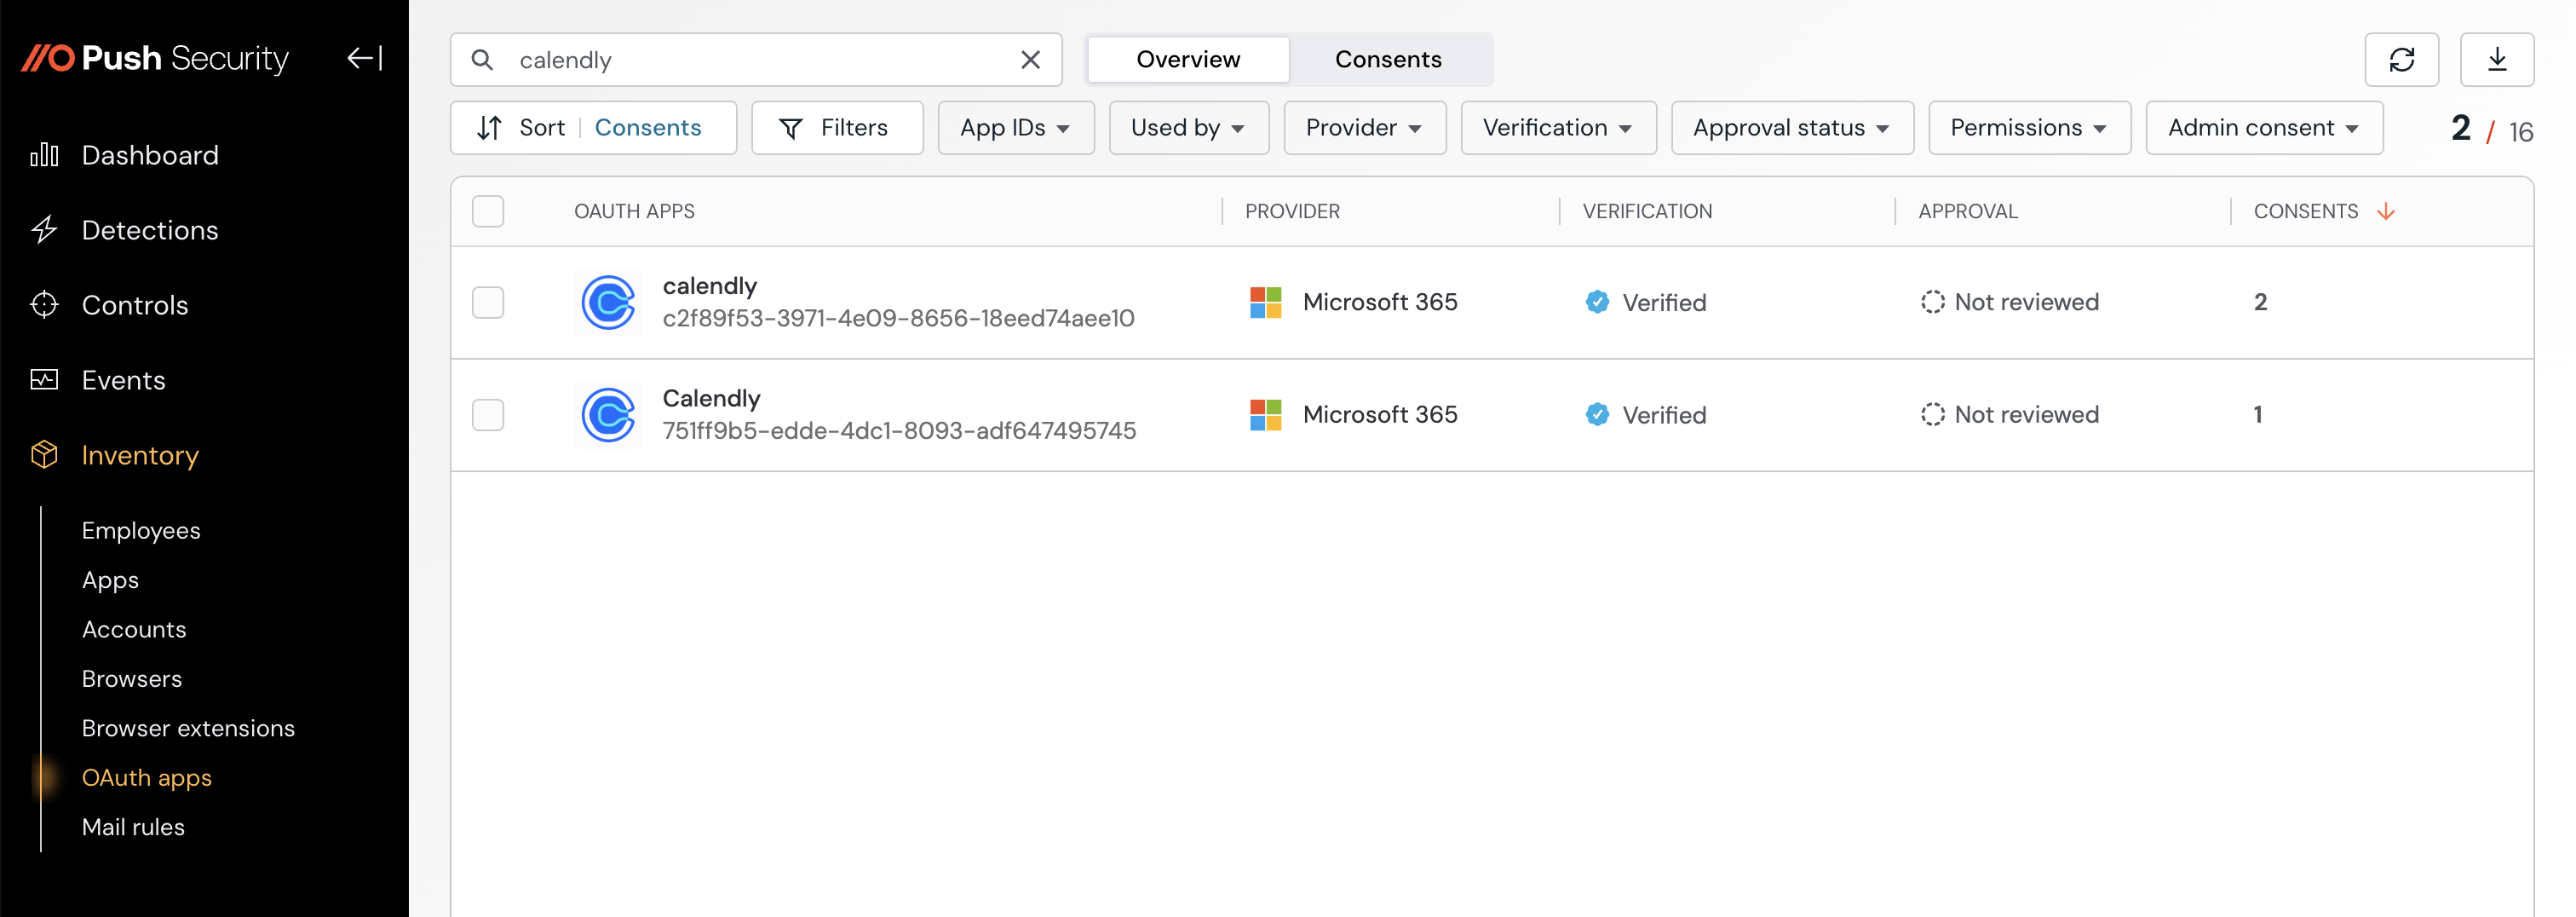Viewport: 2576px width, 917px height.
Task: Click the VERIFICATION column header
Action: [x=1647, y=211]
